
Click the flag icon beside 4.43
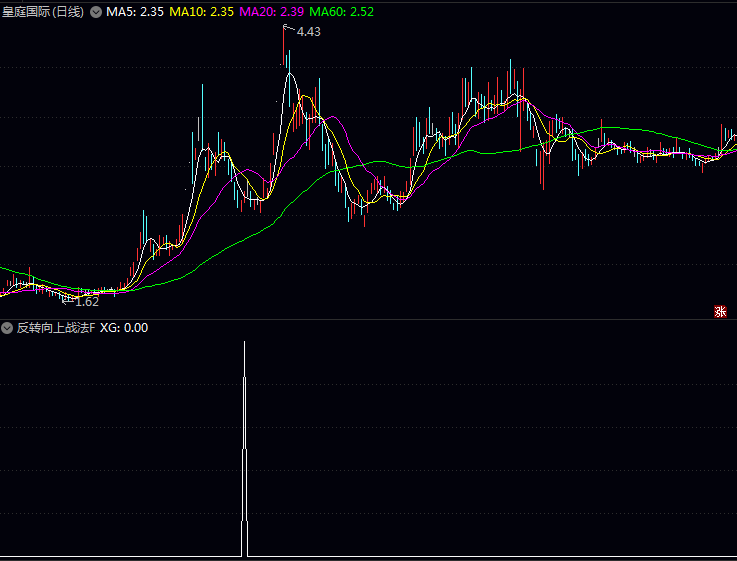[x=289, y=31]
